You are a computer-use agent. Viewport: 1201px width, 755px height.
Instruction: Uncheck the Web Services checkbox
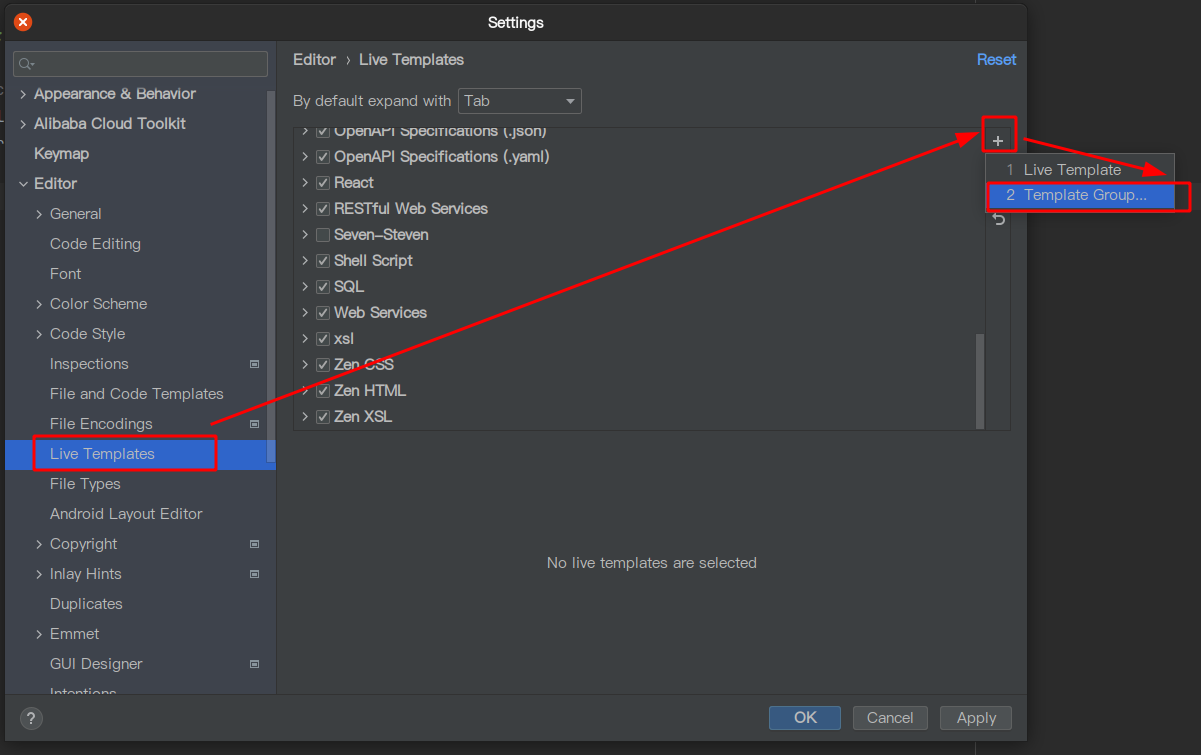(x=323, y=313)
